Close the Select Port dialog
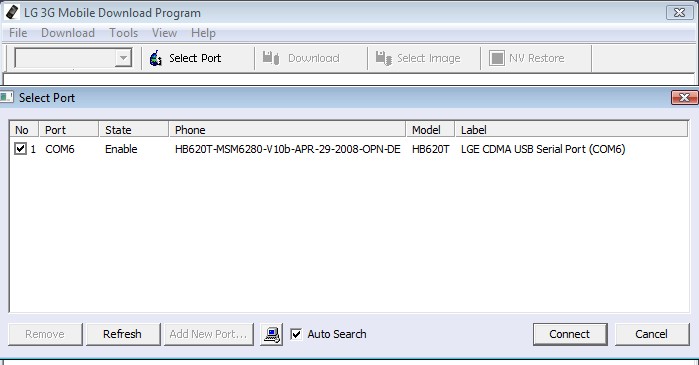Image resolution: width=699 pixels, height=365 pixels. [684, 97]
